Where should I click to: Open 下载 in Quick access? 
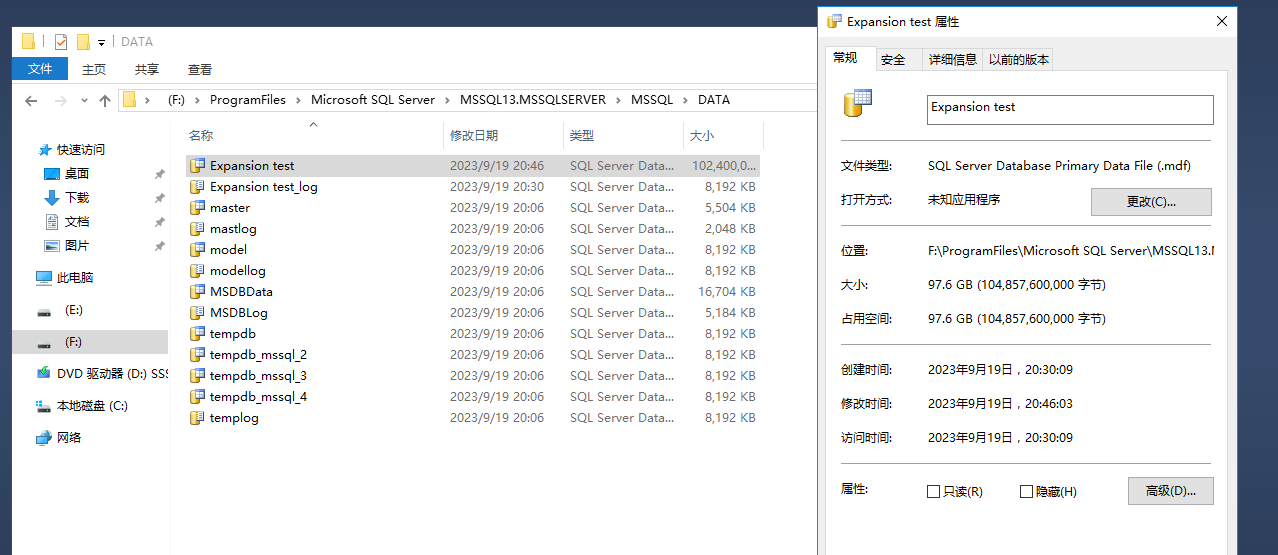point(77,198)
